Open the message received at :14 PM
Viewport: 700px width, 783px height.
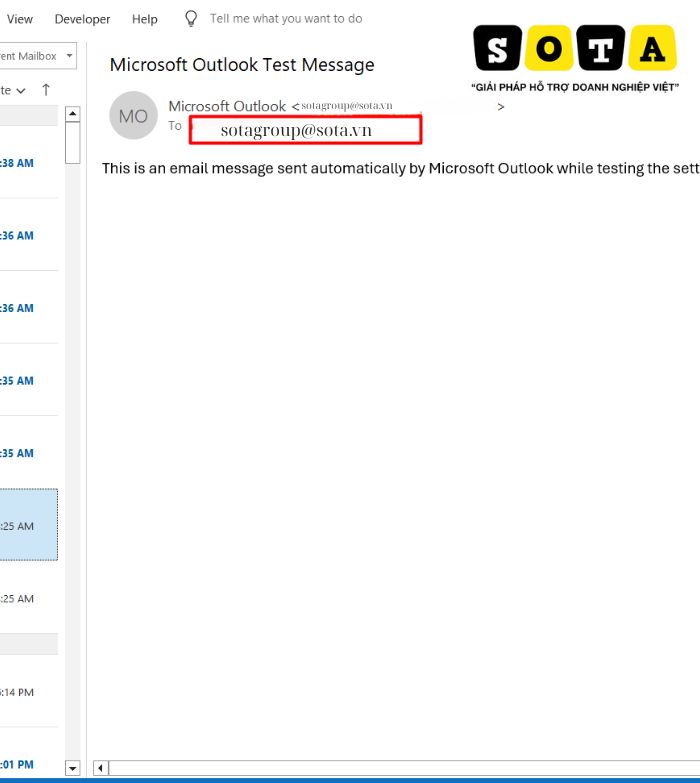pos(29,692)
